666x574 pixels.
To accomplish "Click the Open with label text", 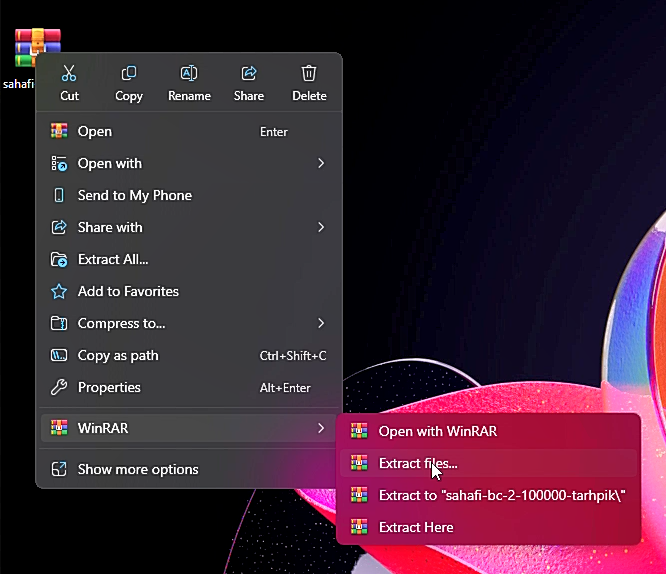I will [x=110, y=164].
